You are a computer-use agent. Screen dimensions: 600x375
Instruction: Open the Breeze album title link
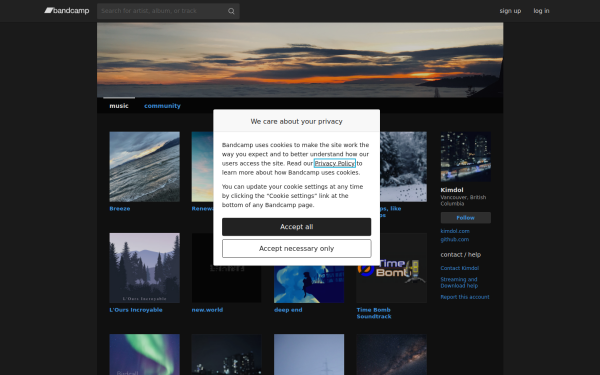coord(120,209)
